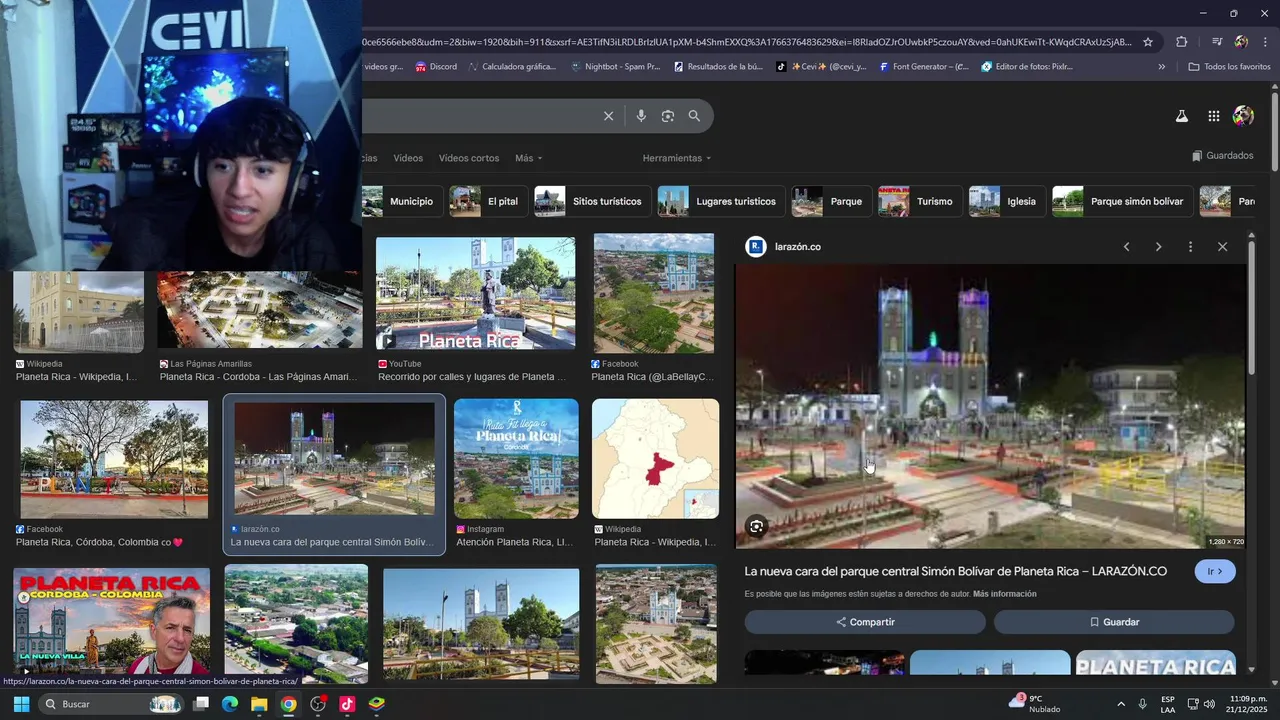The image size is (1280, 720).
Task: Open Search Labs flask icon
Action: tap(1181, 116)
